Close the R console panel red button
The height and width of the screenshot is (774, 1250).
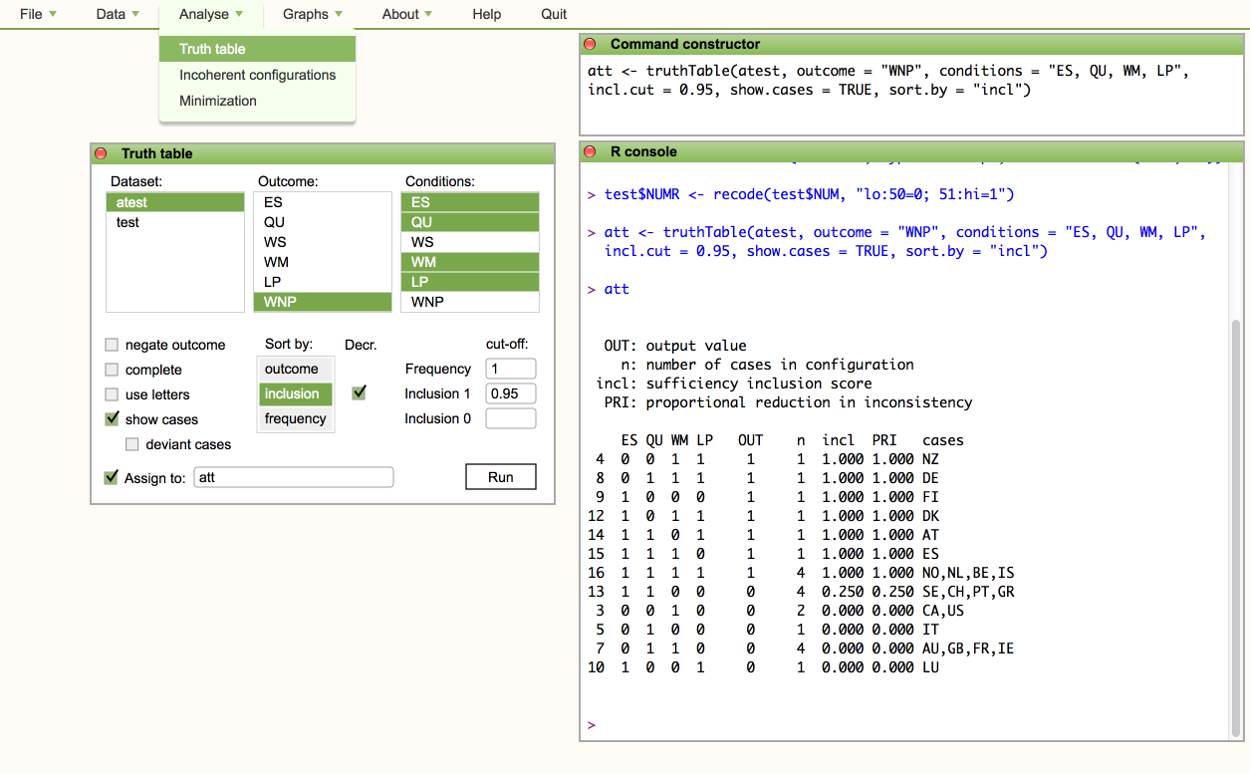coord(590,152)
